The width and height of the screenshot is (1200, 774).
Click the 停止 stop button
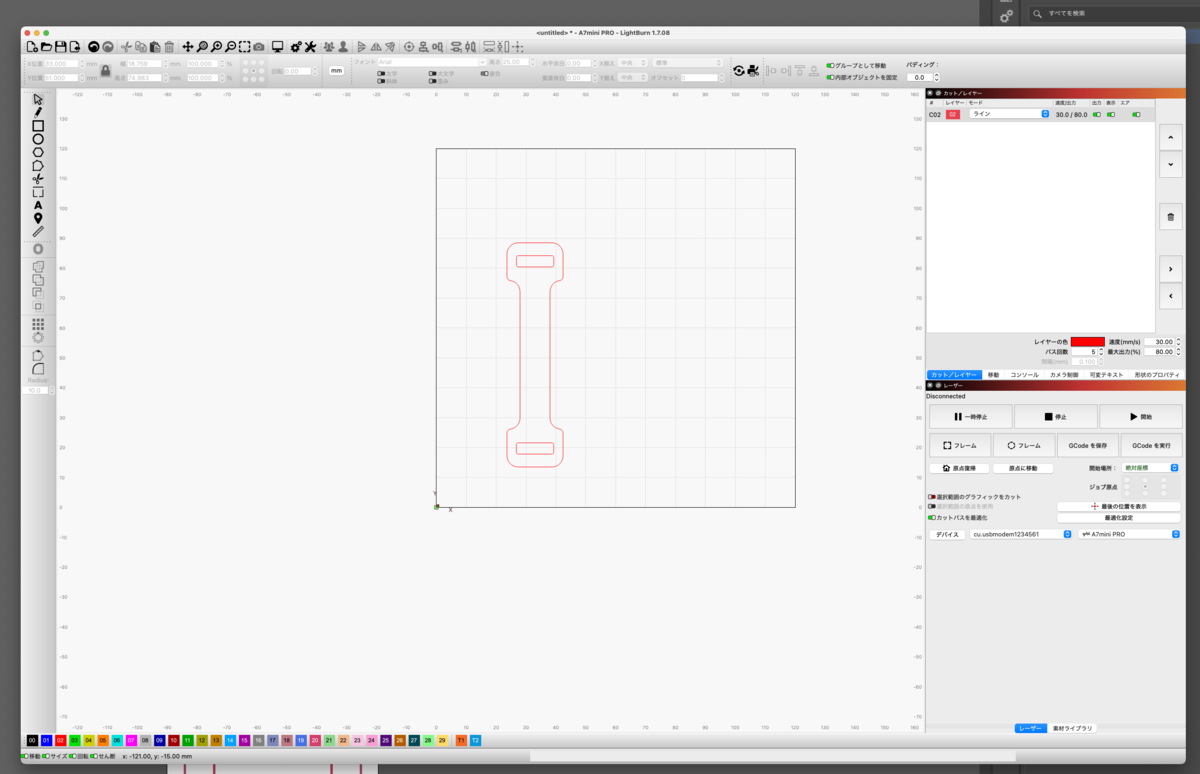1055,417
